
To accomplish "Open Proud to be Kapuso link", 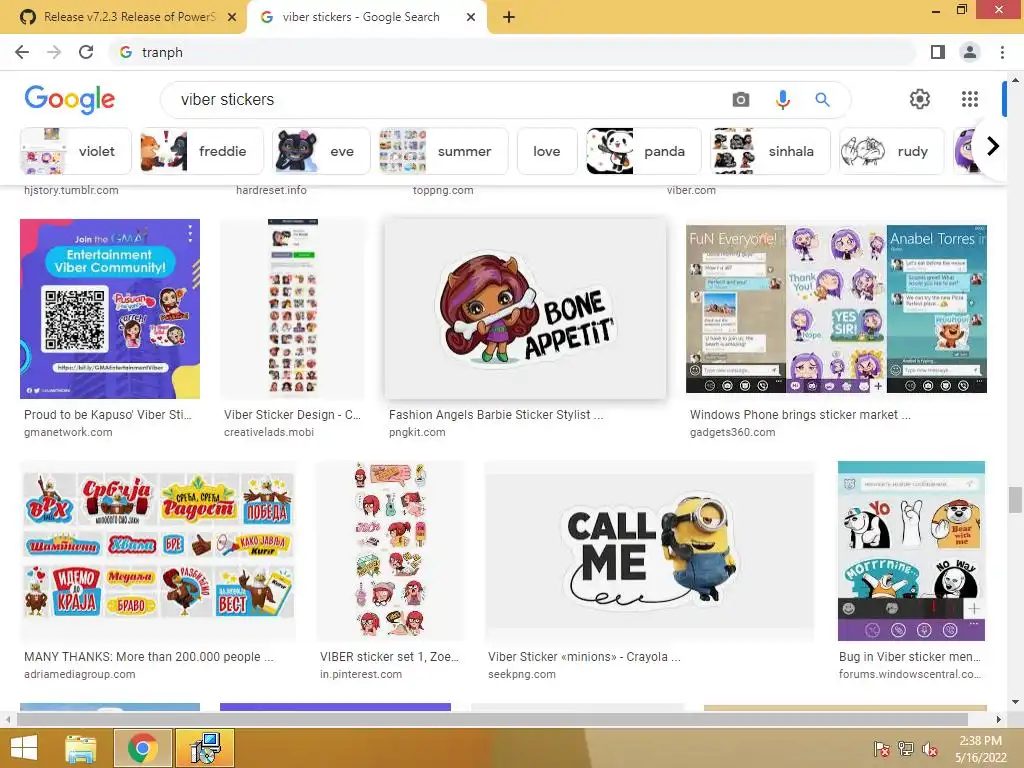I will pyautogui.click(x=108, y=415).
